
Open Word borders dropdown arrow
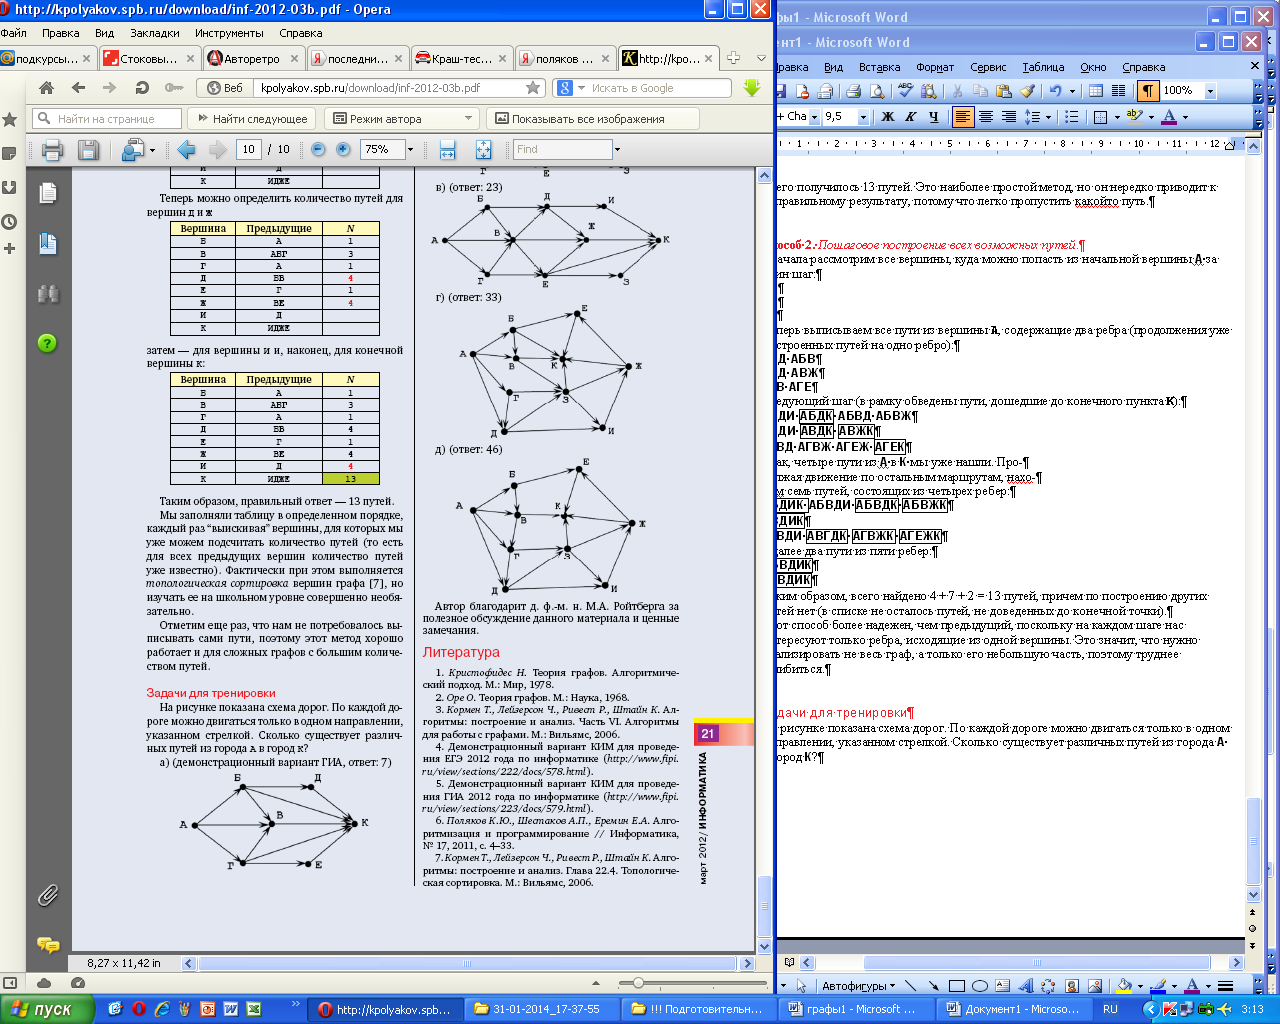pyautogui.click(x=1115, y=117)
